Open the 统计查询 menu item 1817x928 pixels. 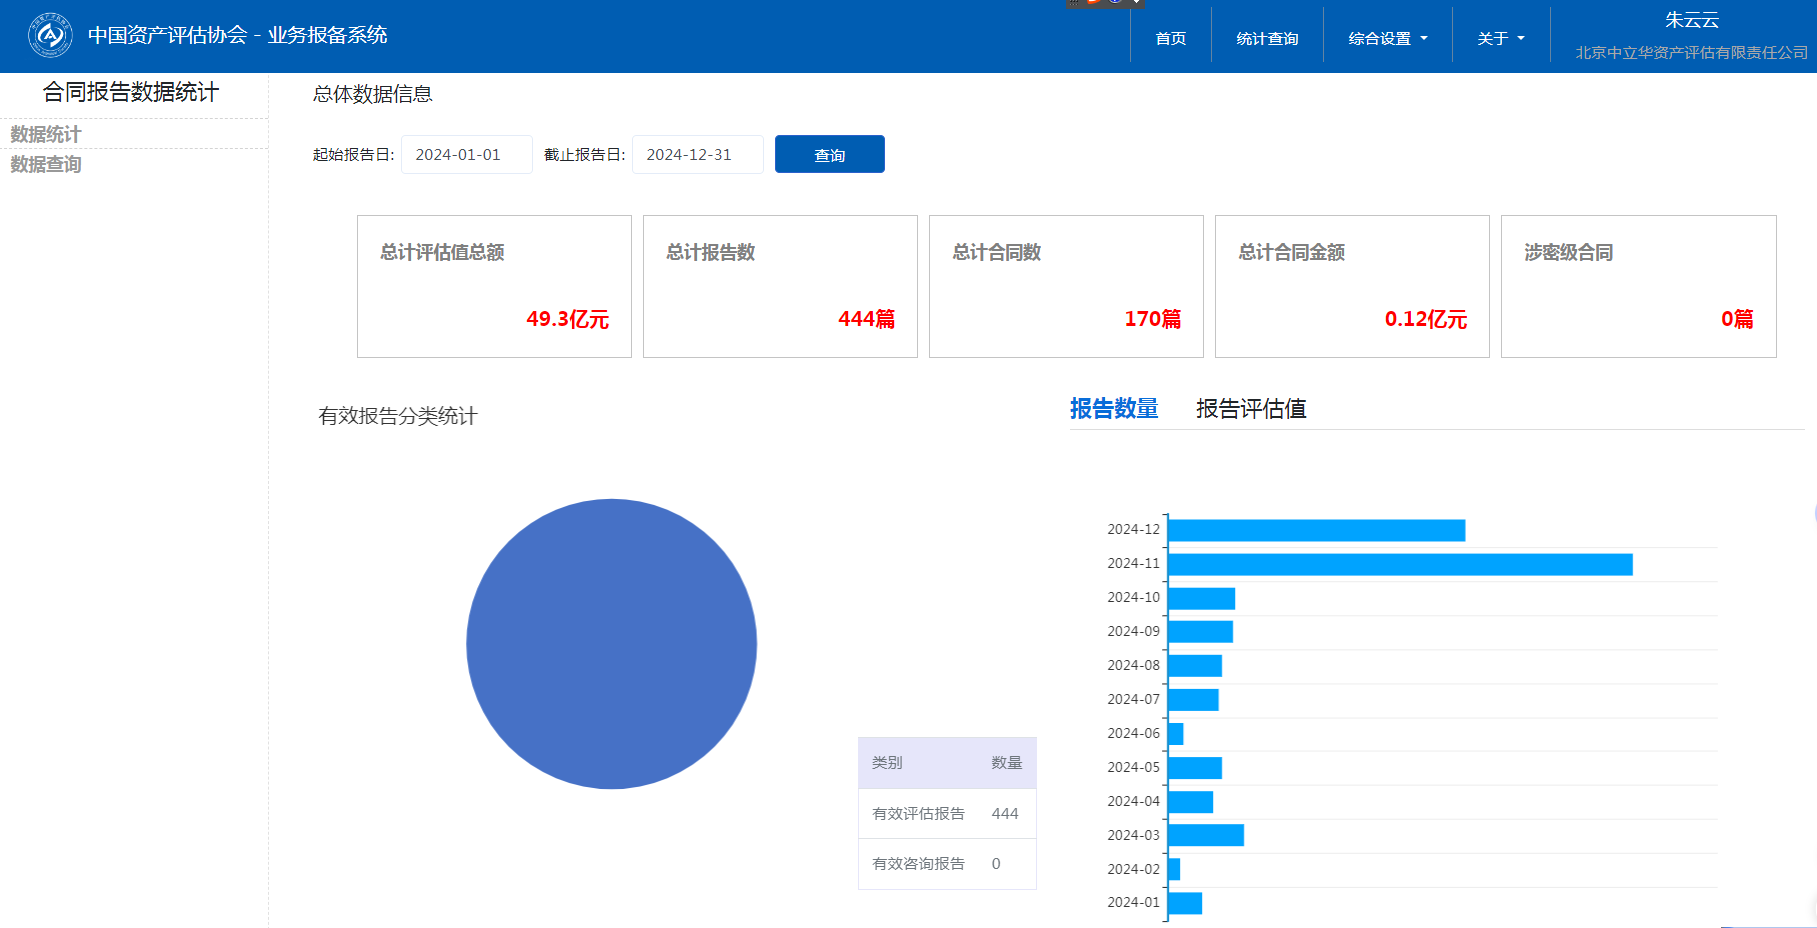tap(1267, 38)
